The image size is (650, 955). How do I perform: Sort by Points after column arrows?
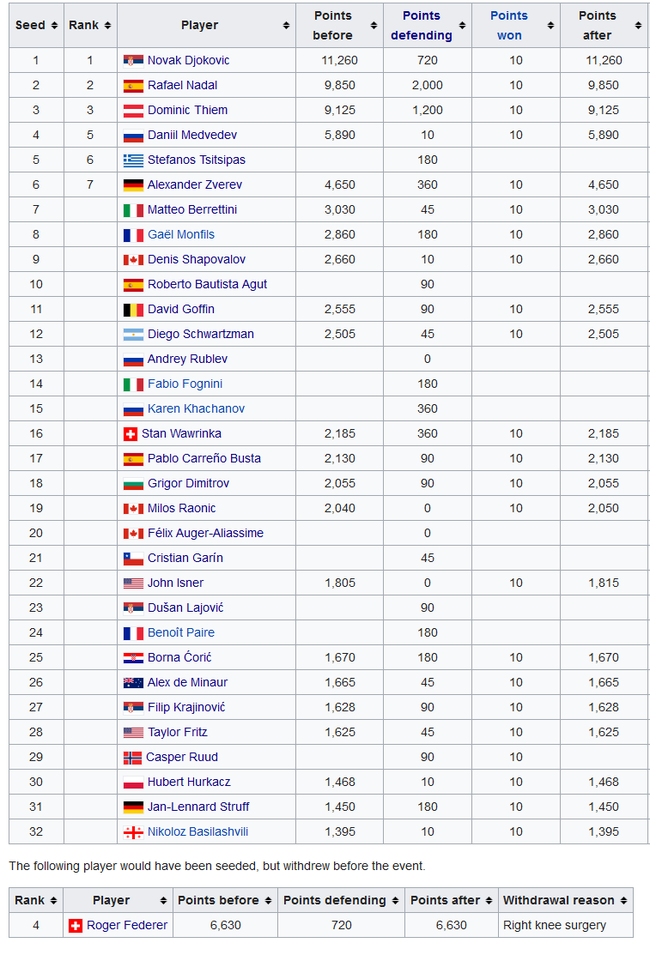[638, 26]
